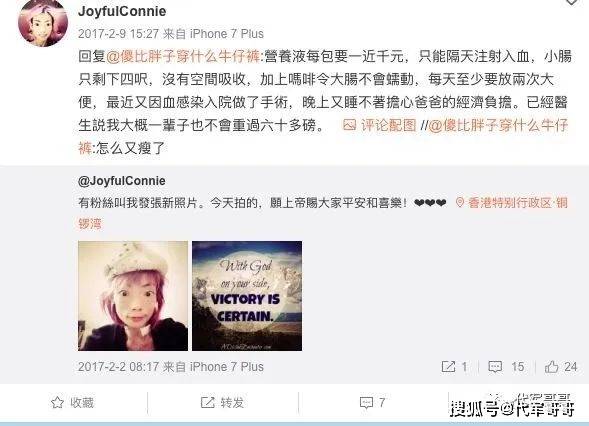Click the 2017-2-9 15:27 post timestamp

(119, 34)
